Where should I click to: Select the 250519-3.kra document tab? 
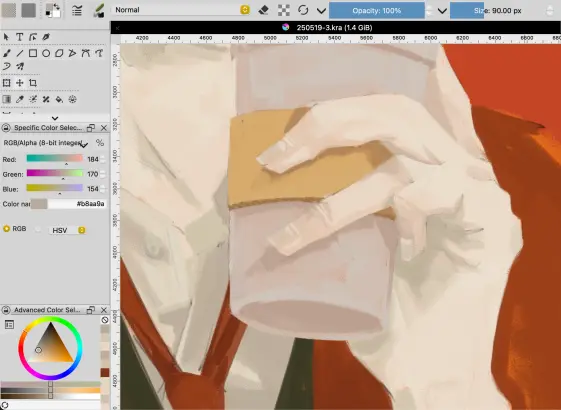click(x=335, y=28)
